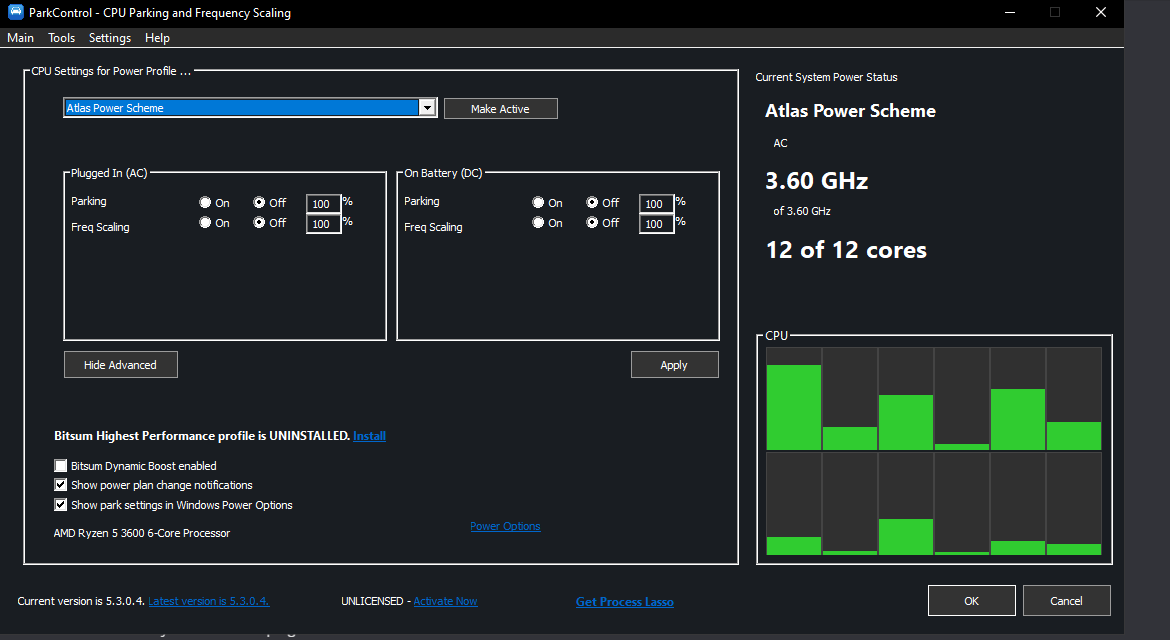Click the ParkControl app icon in title bar
Image resolution: width=1170 pixels, height=640 pixels.
[15, 12]
